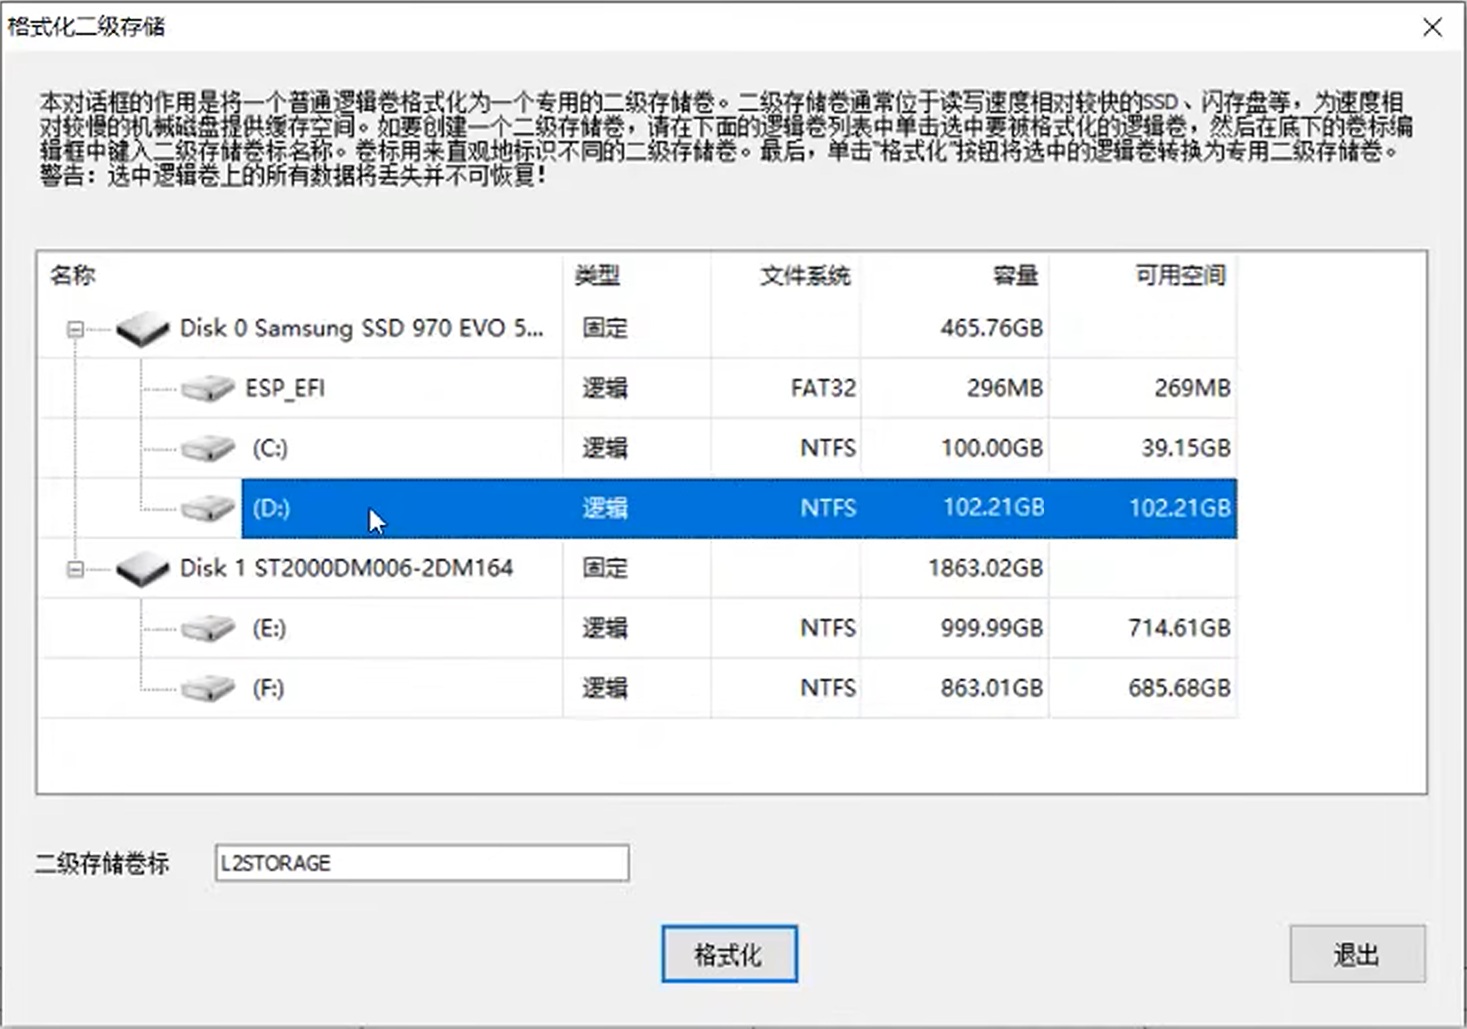Sort by the 容量 column header
This screenshot has width=1467, height=1029.
pos(1014,275)
